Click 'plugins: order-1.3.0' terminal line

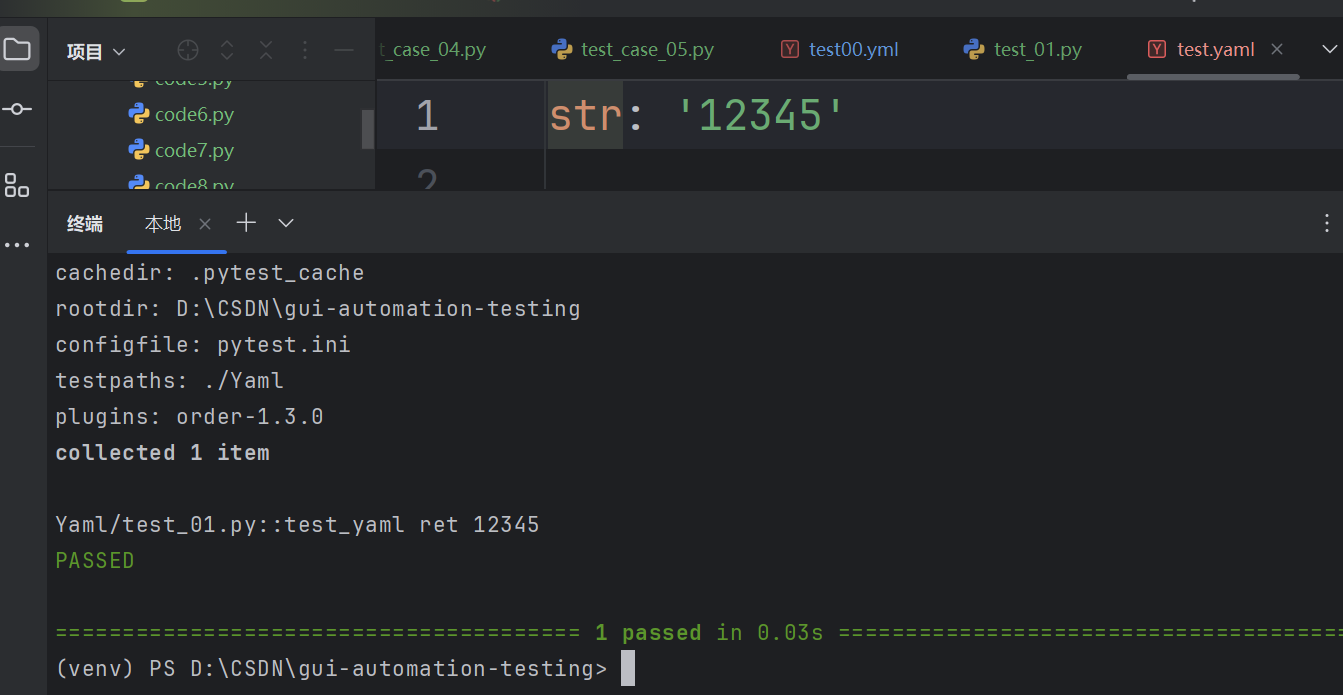(x=190, y=417)
